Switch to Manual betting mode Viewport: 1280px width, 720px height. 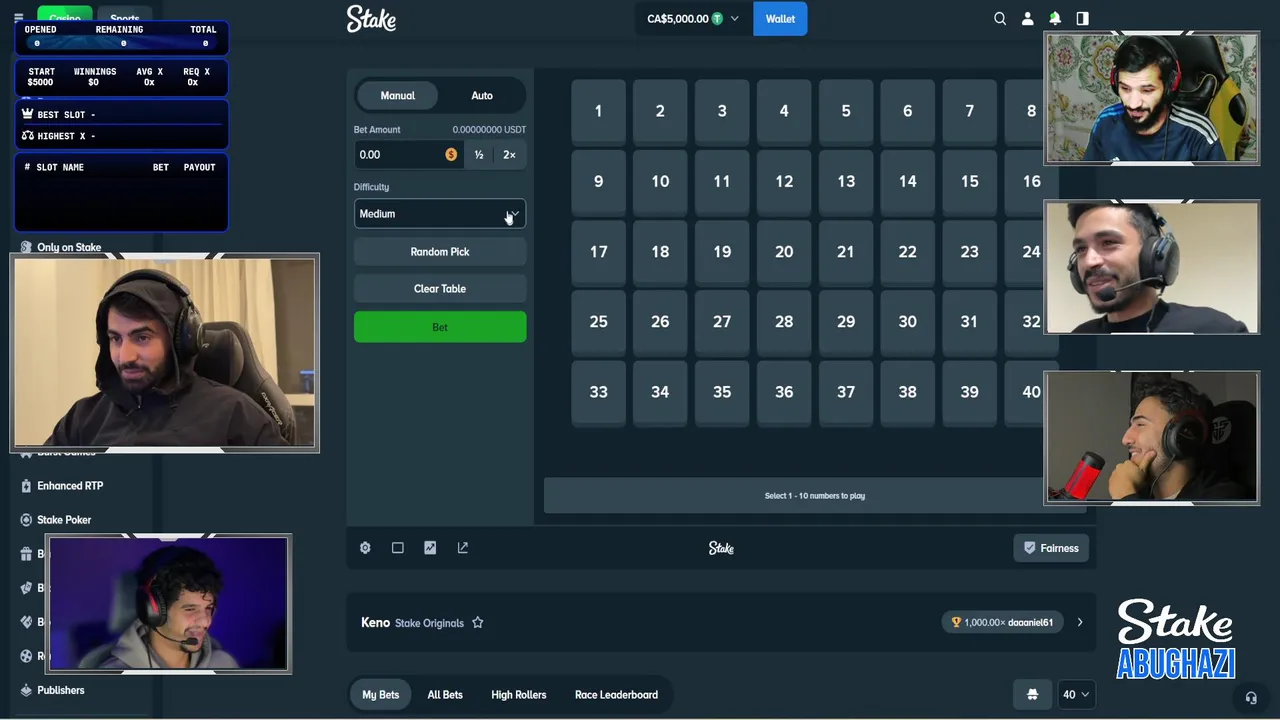[397, 95]
